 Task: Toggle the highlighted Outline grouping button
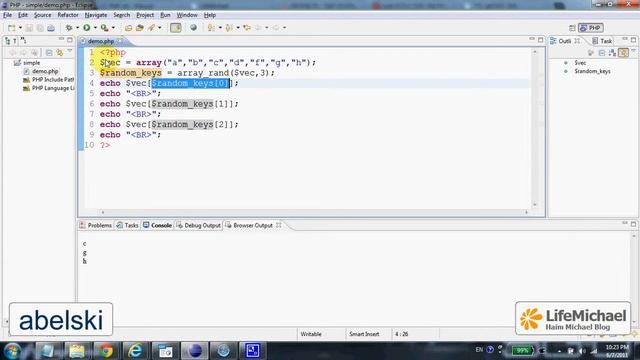[623, 53]
